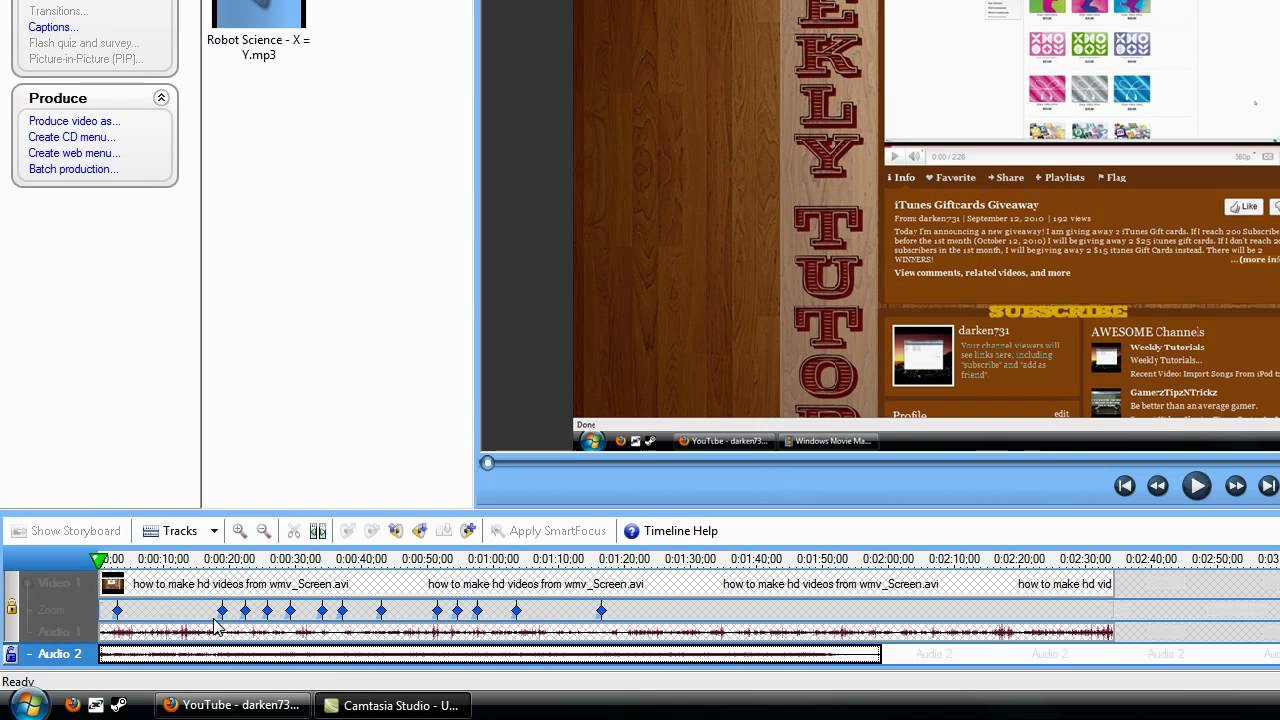Select the zoom keyframe near 0:00:43

381,610
